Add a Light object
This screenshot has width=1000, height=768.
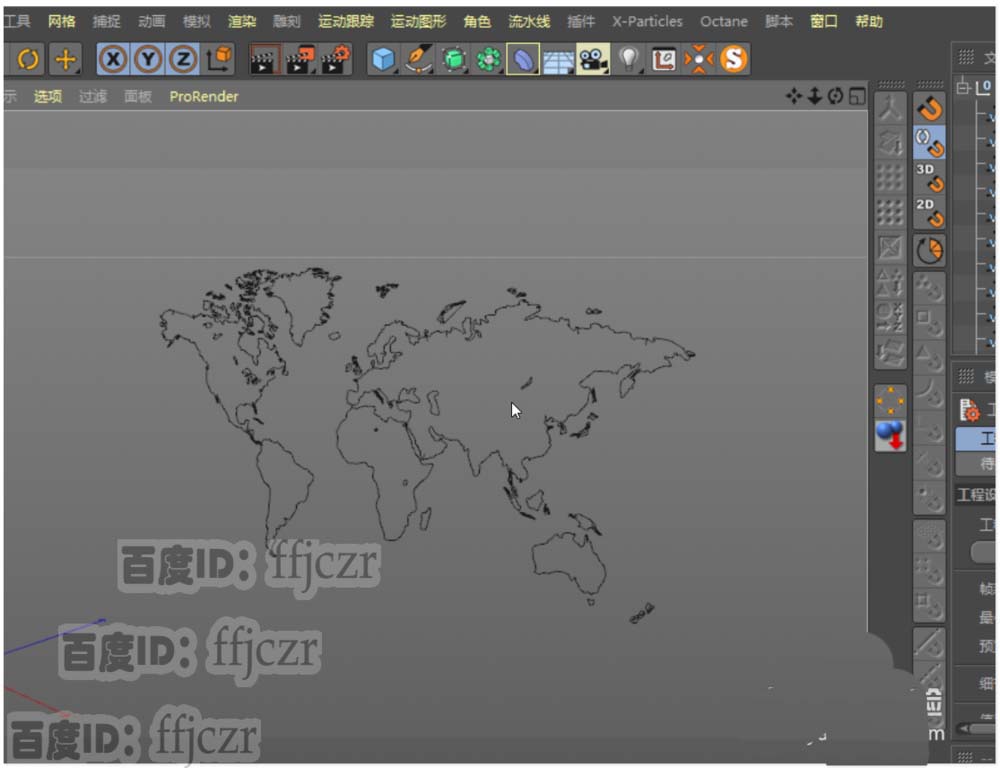(x=629, y=59)
